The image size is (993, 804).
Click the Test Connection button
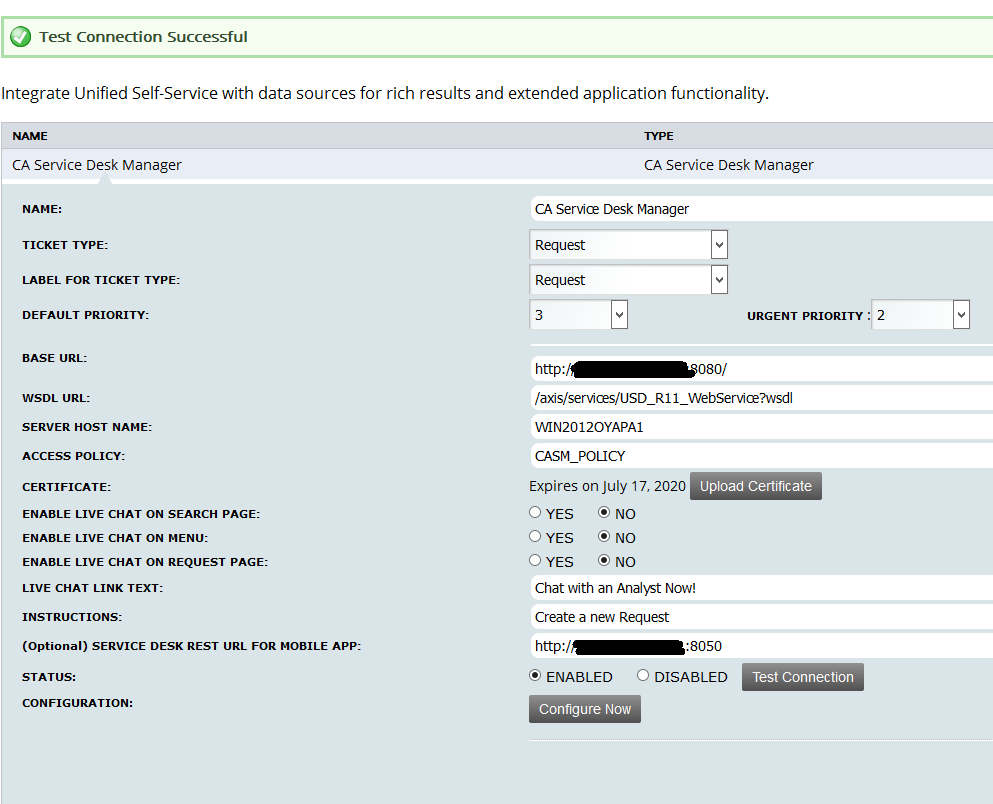[802, 677]
